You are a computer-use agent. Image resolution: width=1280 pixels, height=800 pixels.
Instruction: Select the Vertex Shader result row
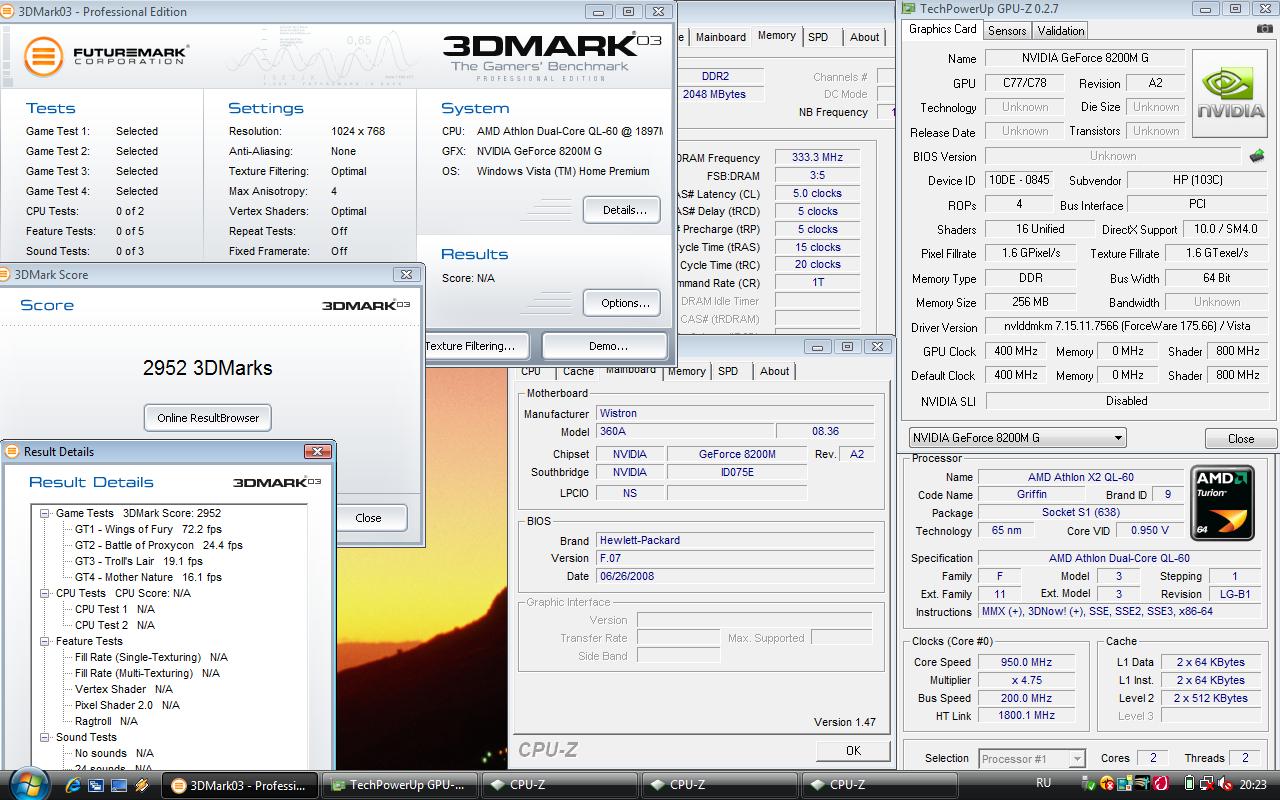(x=124, y=689)
